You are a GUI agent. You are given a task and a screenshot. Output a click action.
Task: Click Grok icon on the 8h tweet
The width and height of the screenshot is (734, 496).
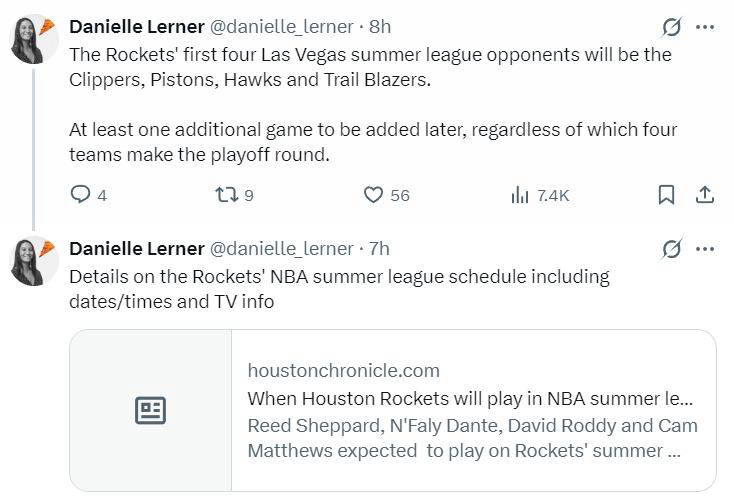coord(672,27)
